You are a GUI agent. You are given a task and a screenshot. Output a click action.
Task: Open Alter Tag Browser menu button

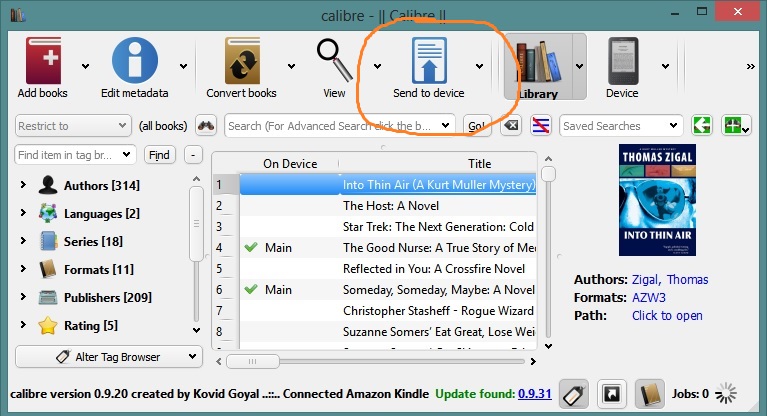[x=109, y=357]
